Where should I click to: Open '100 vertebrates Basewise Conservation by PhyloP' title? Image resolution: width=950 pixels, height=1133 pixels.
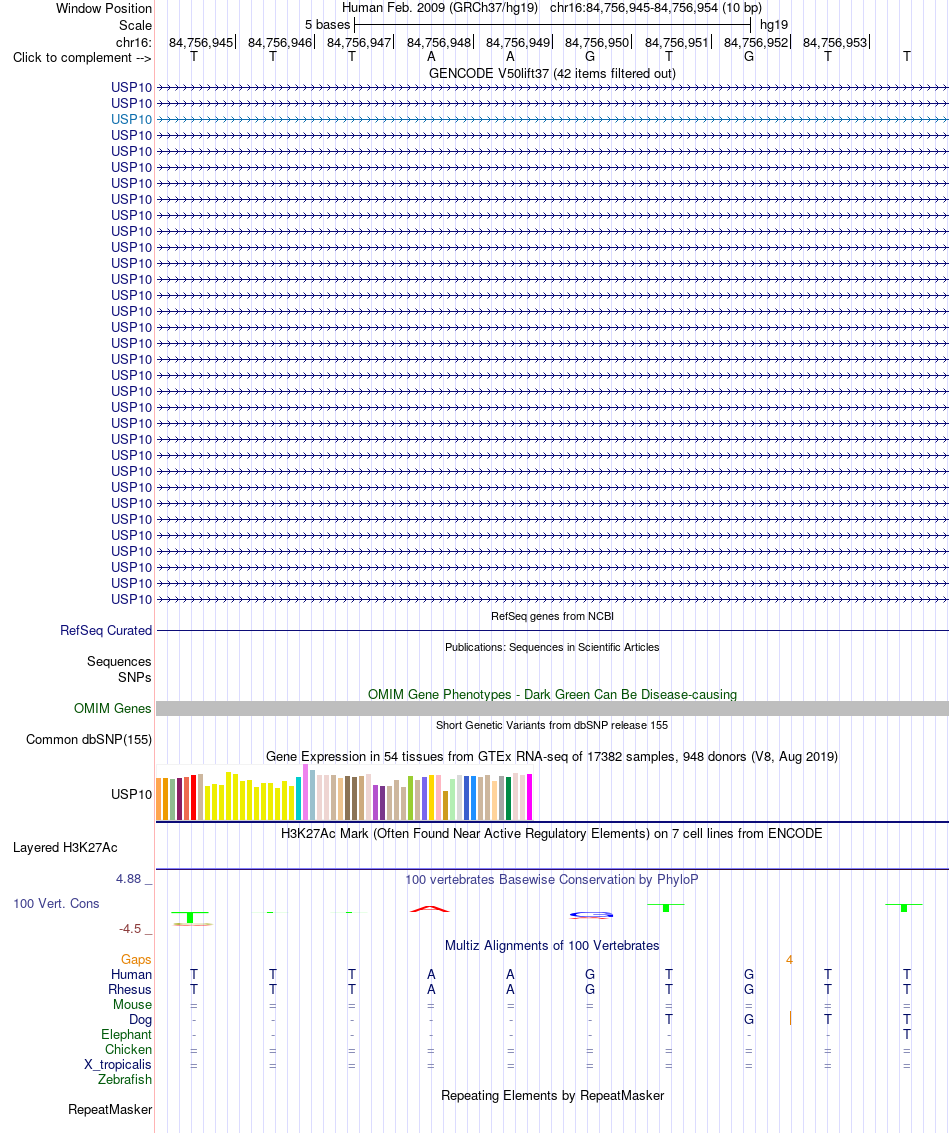click(552, 880)
